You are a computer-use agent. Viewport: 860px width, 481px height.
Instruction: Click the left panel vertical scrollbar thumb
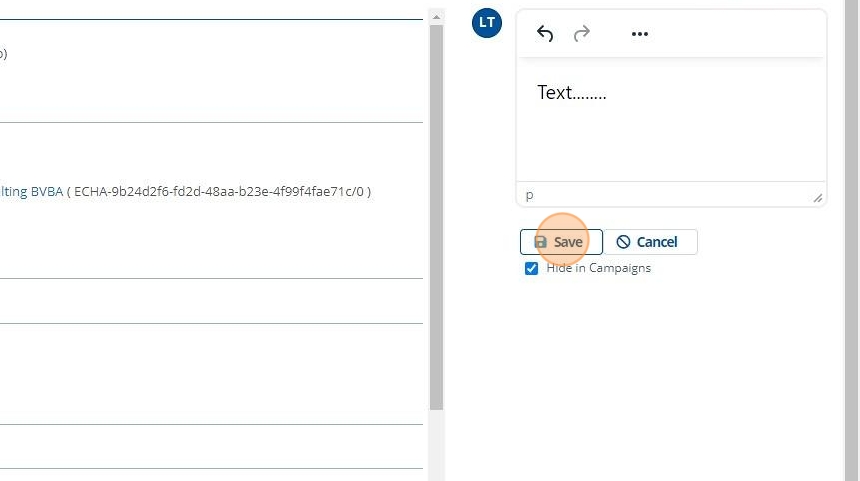tap(436, 200)
